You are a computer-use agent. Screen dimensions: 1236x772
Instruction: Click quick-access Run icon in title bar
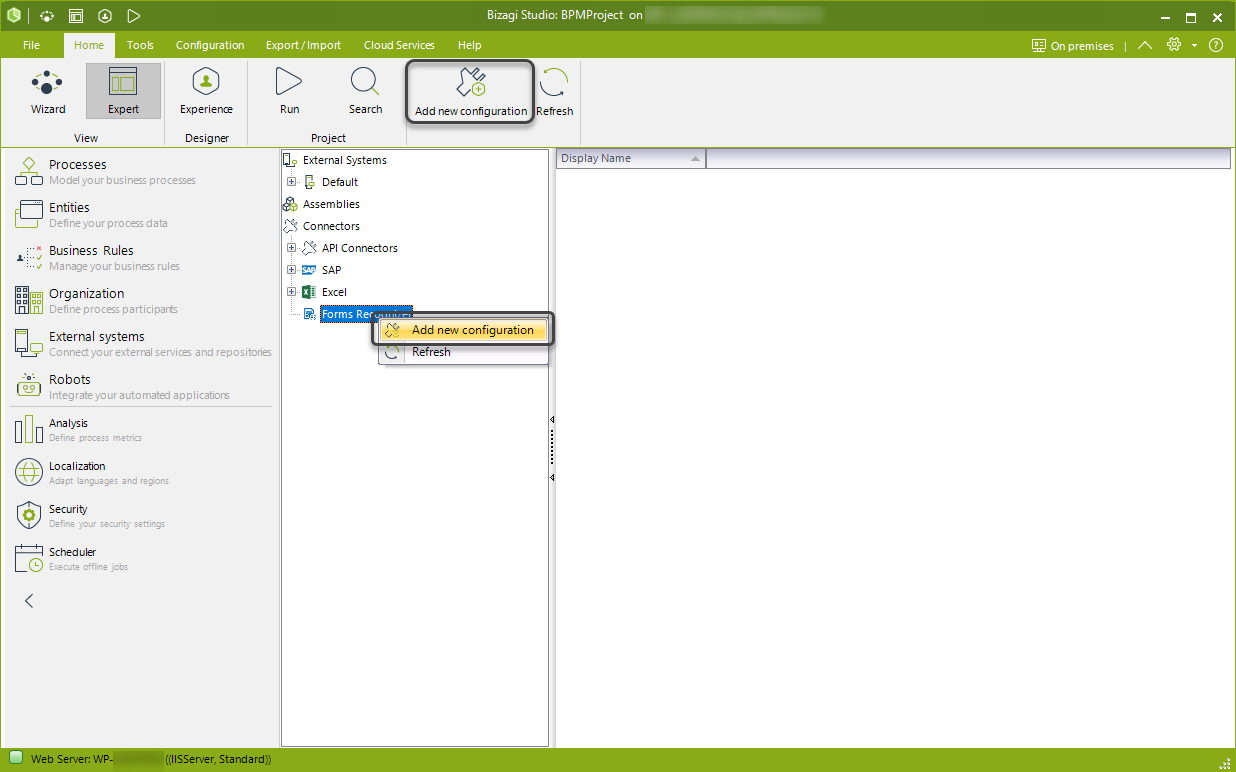[133, 16]
